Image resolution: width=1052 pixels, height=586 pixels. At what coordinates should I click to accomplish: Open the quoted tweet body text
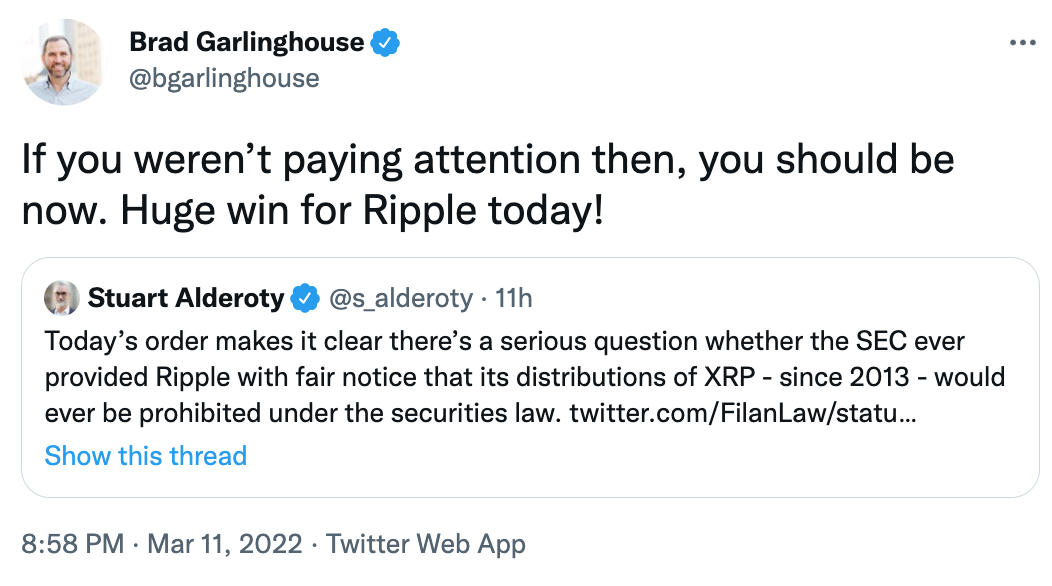click(525, 377)
